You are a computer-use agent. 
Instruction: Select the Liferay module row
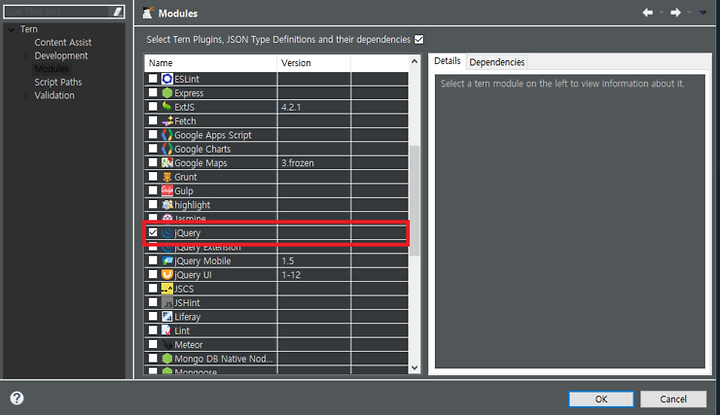pyautogui.click(x=276, y=317)
